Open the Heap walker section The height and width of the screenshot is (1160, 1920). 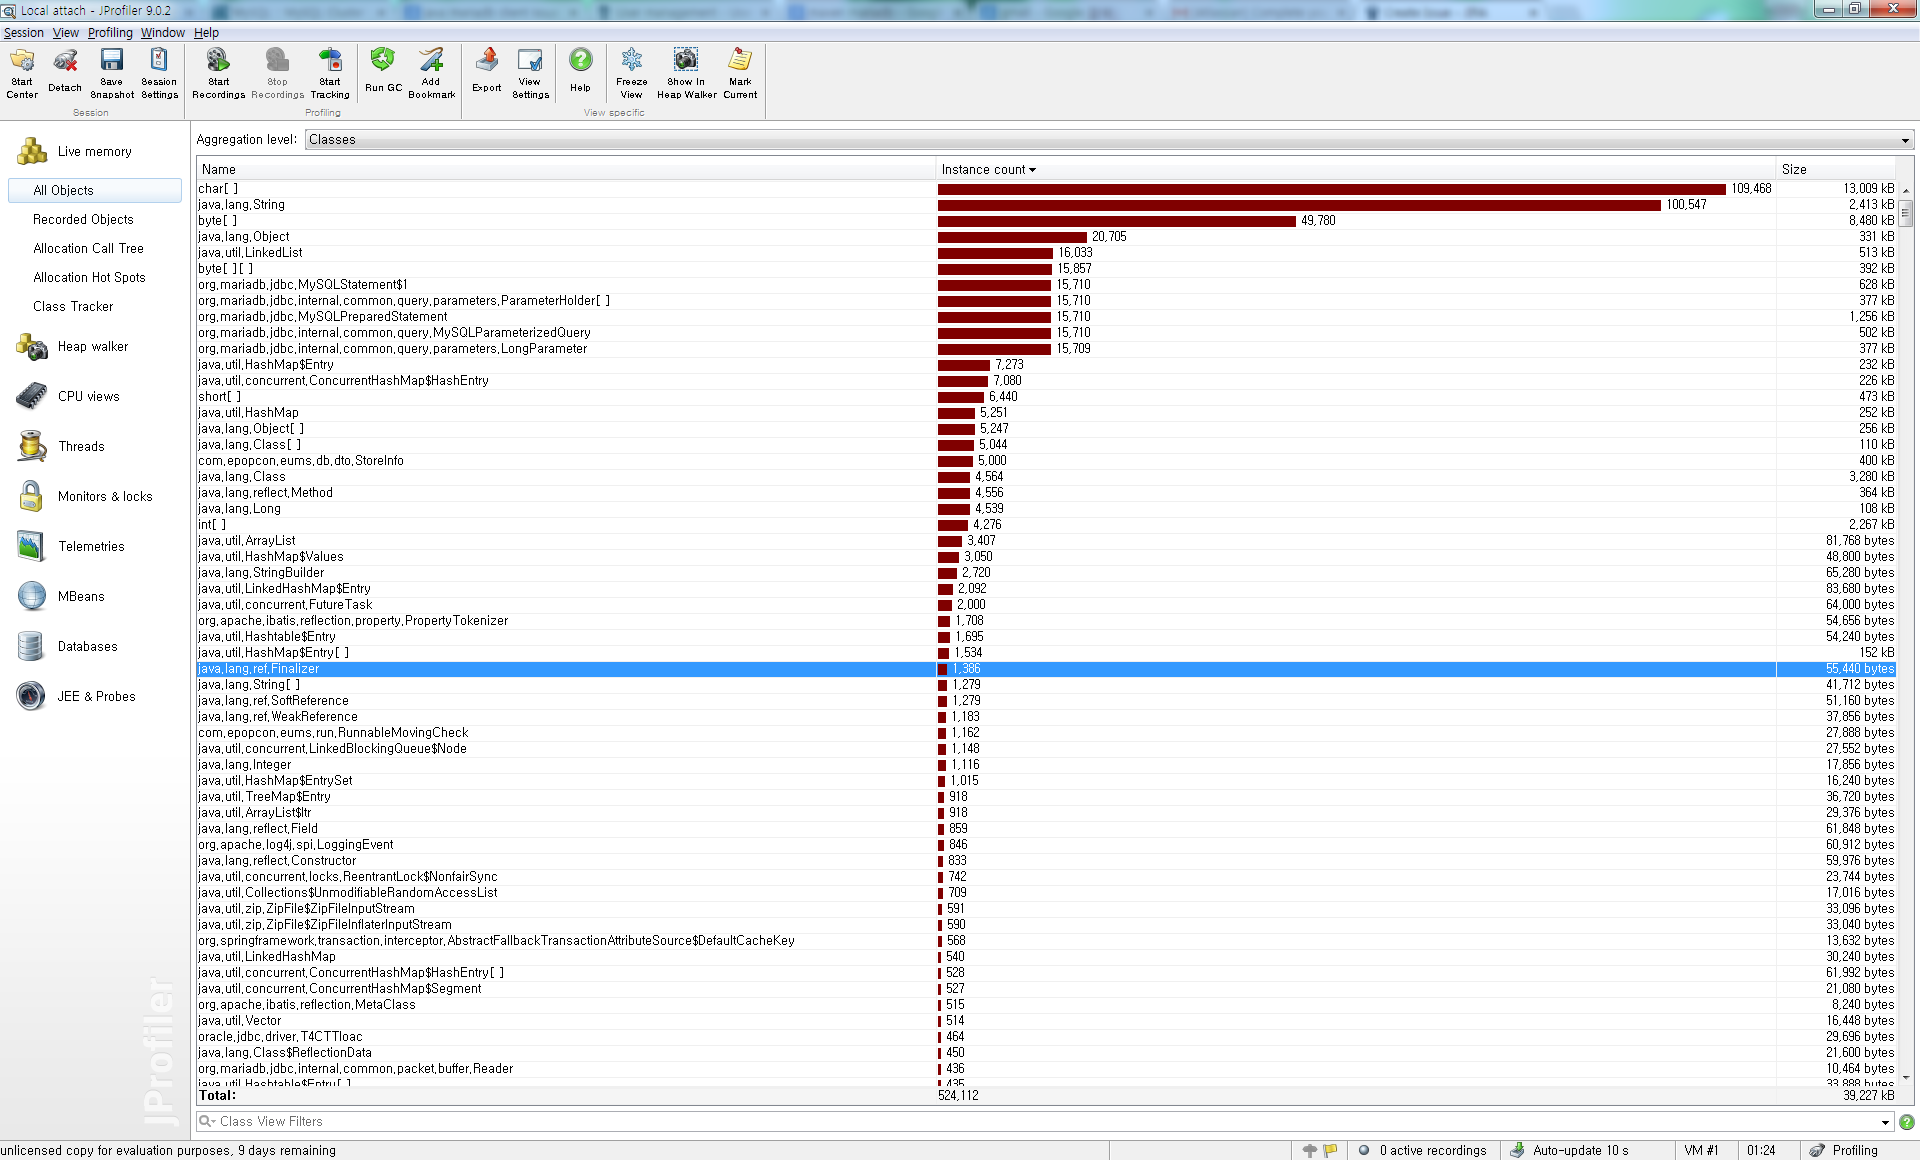pos(92,347)
